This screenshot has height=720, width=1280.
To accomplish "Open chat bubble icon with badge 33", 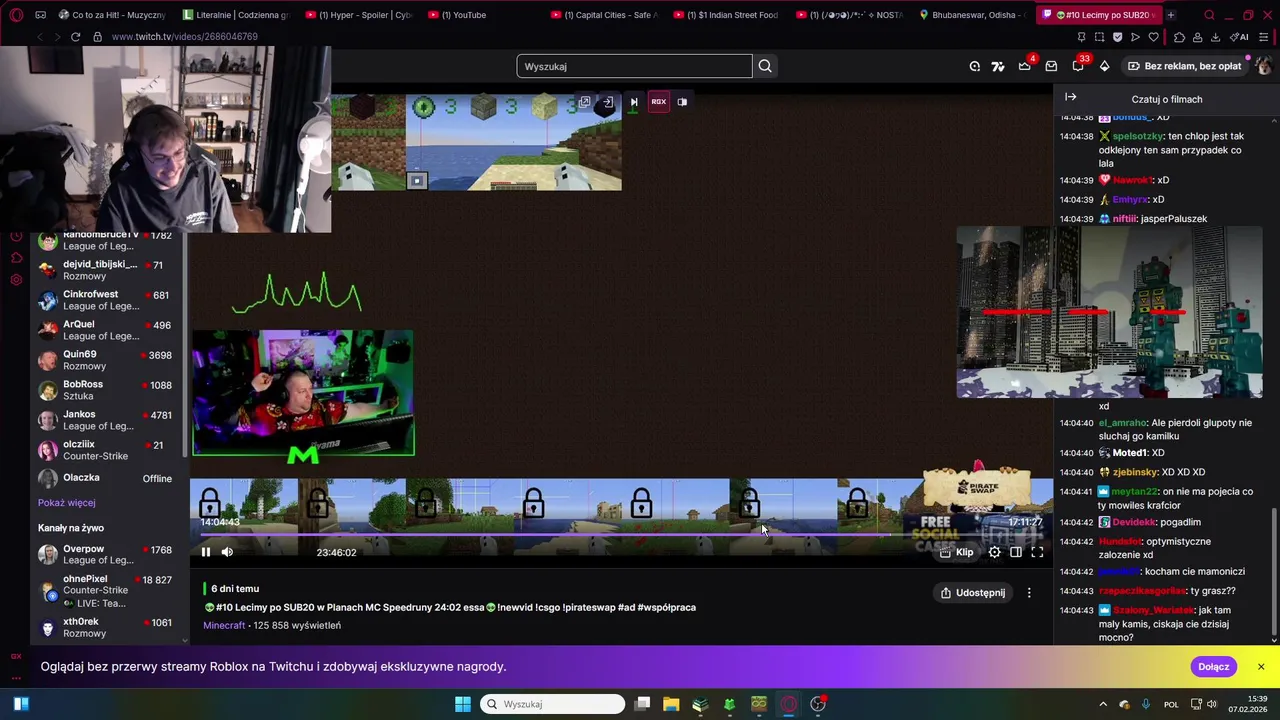I will (x=1078, y=66).
